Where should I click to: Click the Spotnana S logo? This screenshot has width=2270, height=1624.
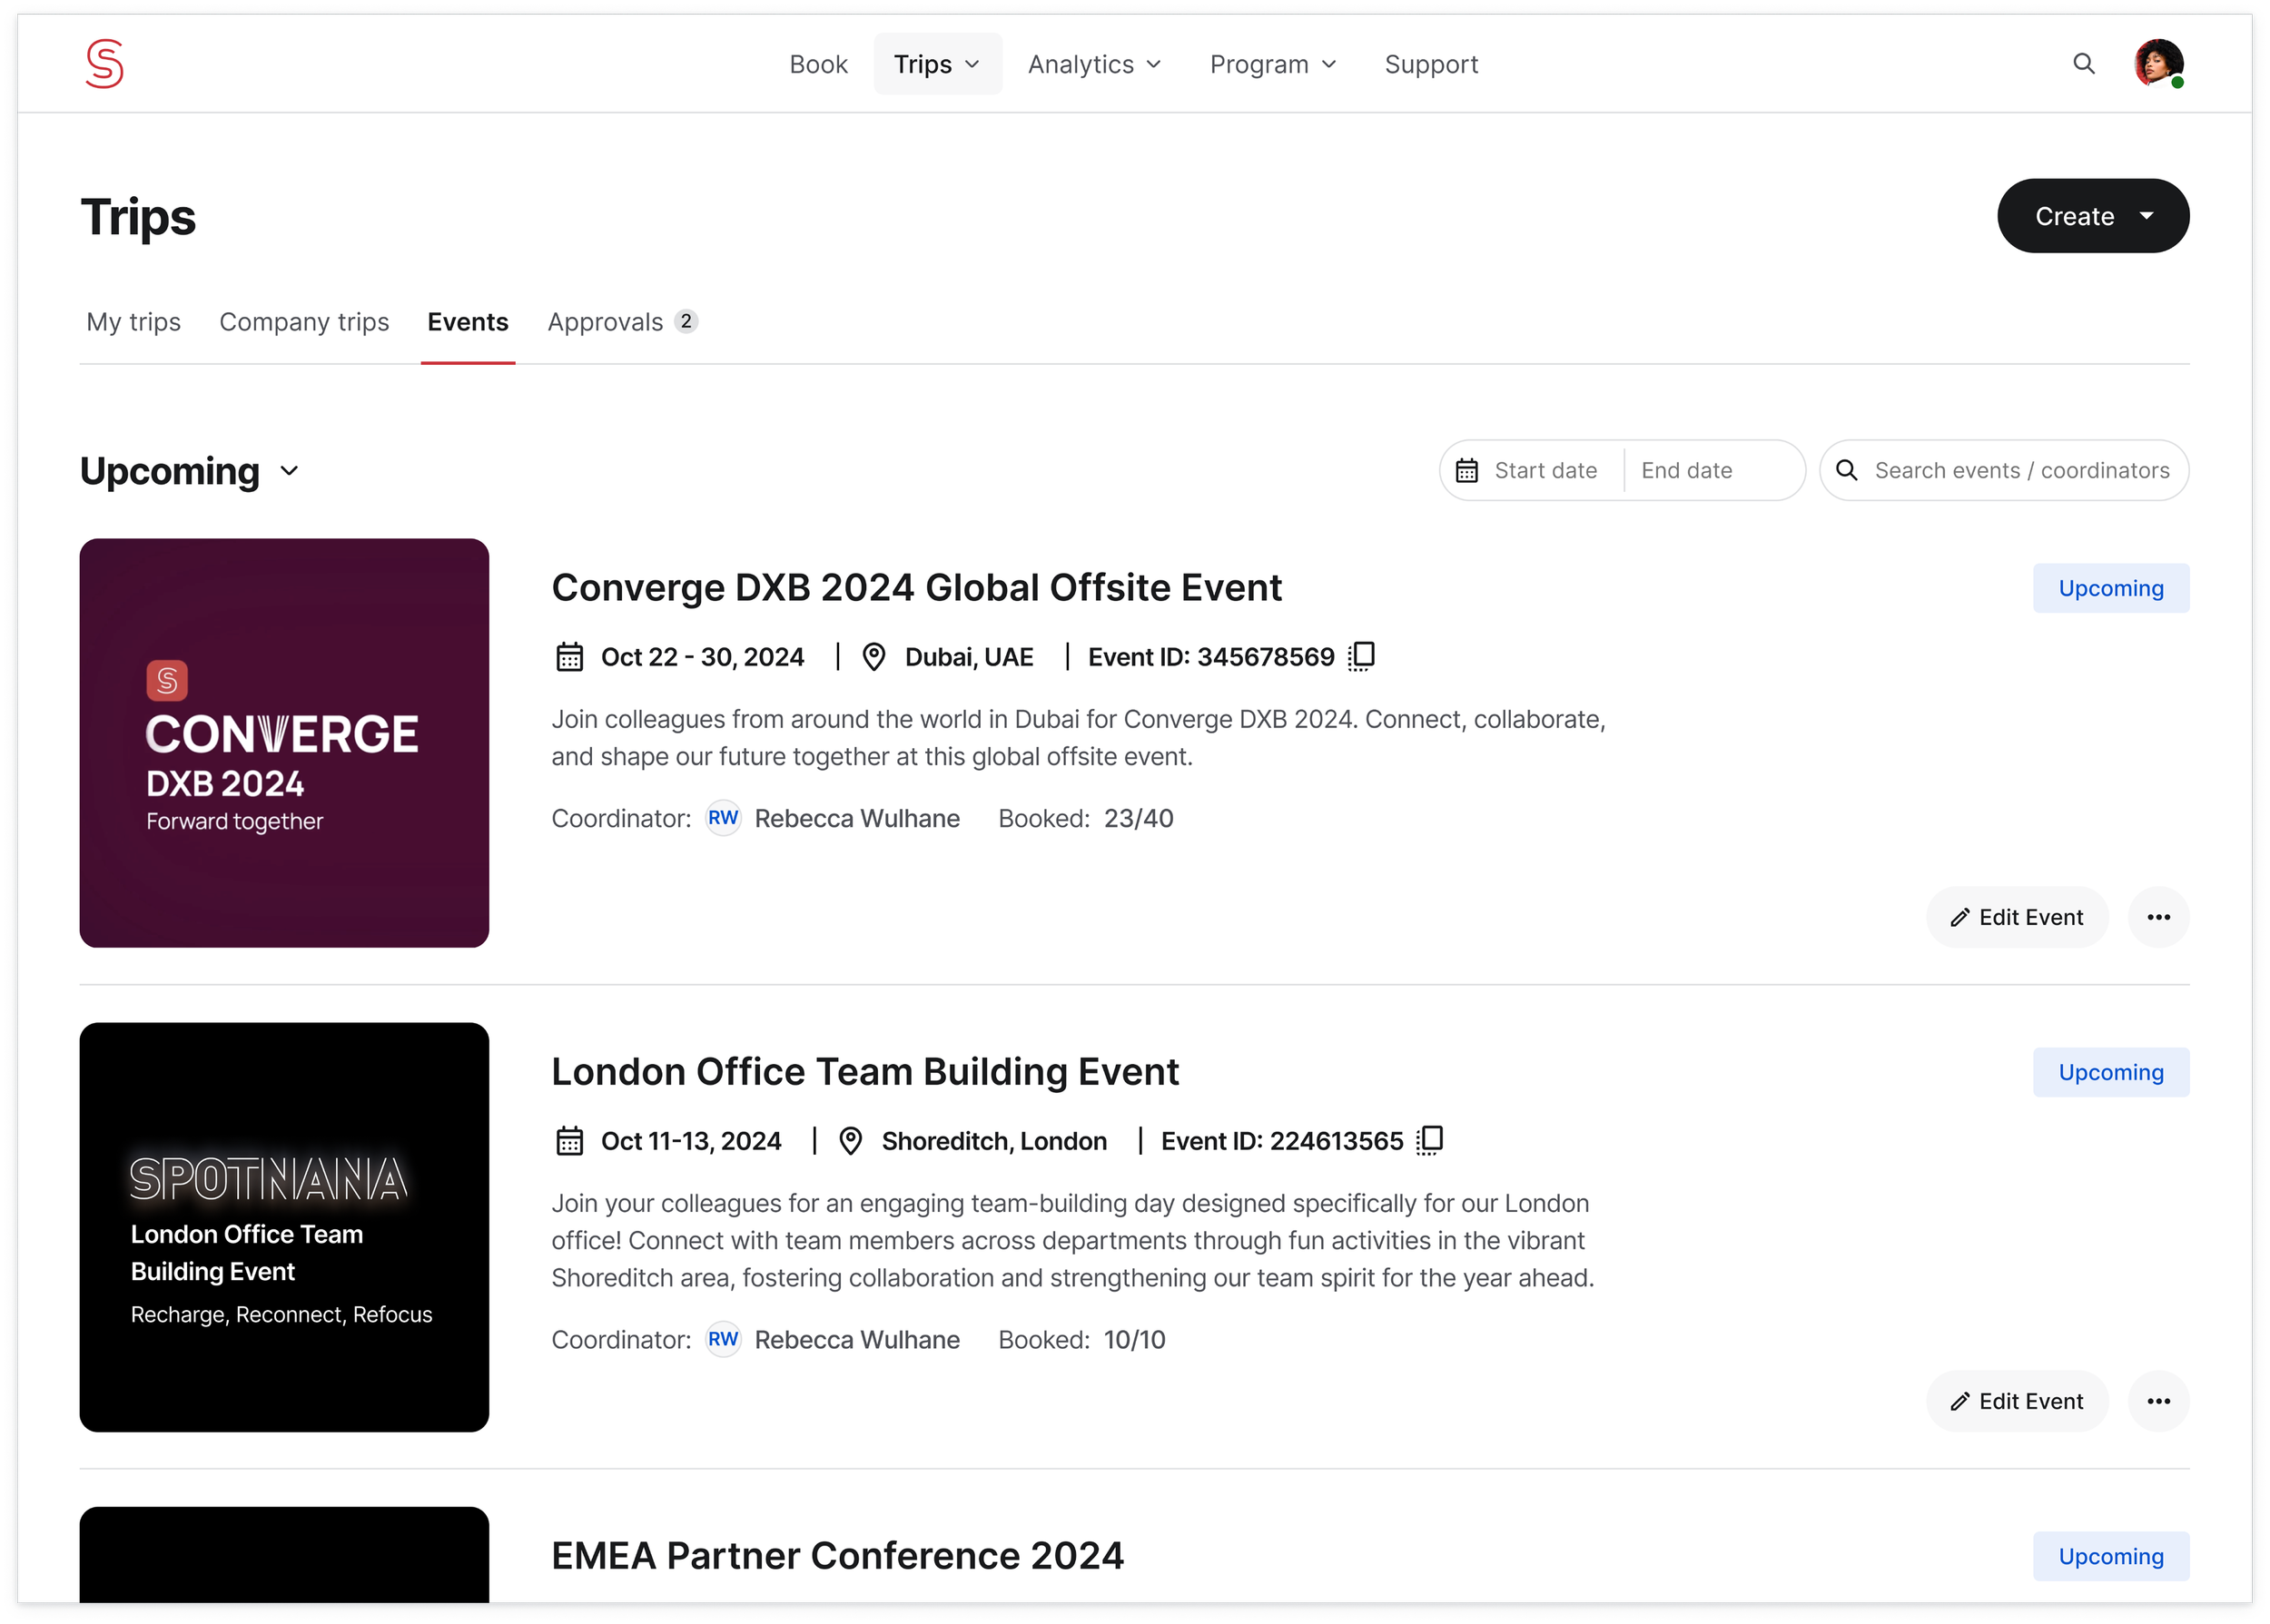(x=104, y=63)
